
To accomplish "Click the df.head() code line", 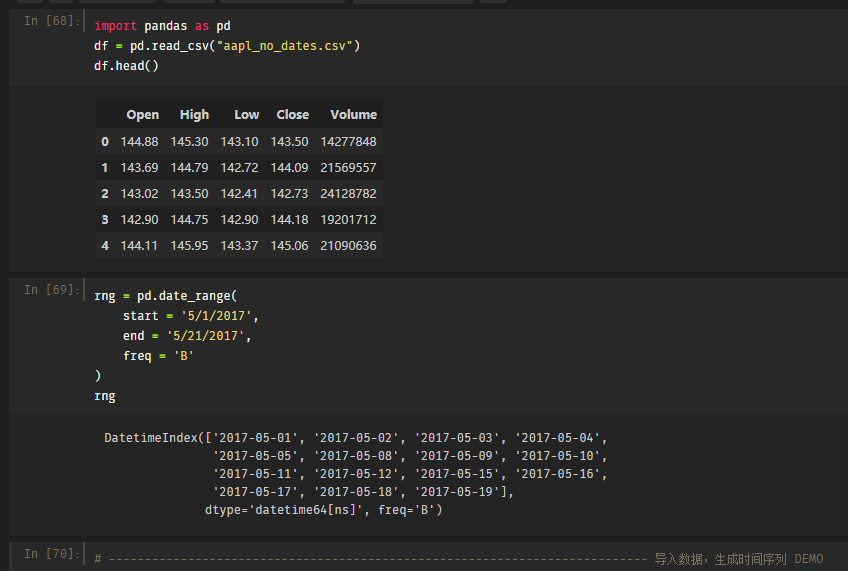I will (x=127, y=66).
